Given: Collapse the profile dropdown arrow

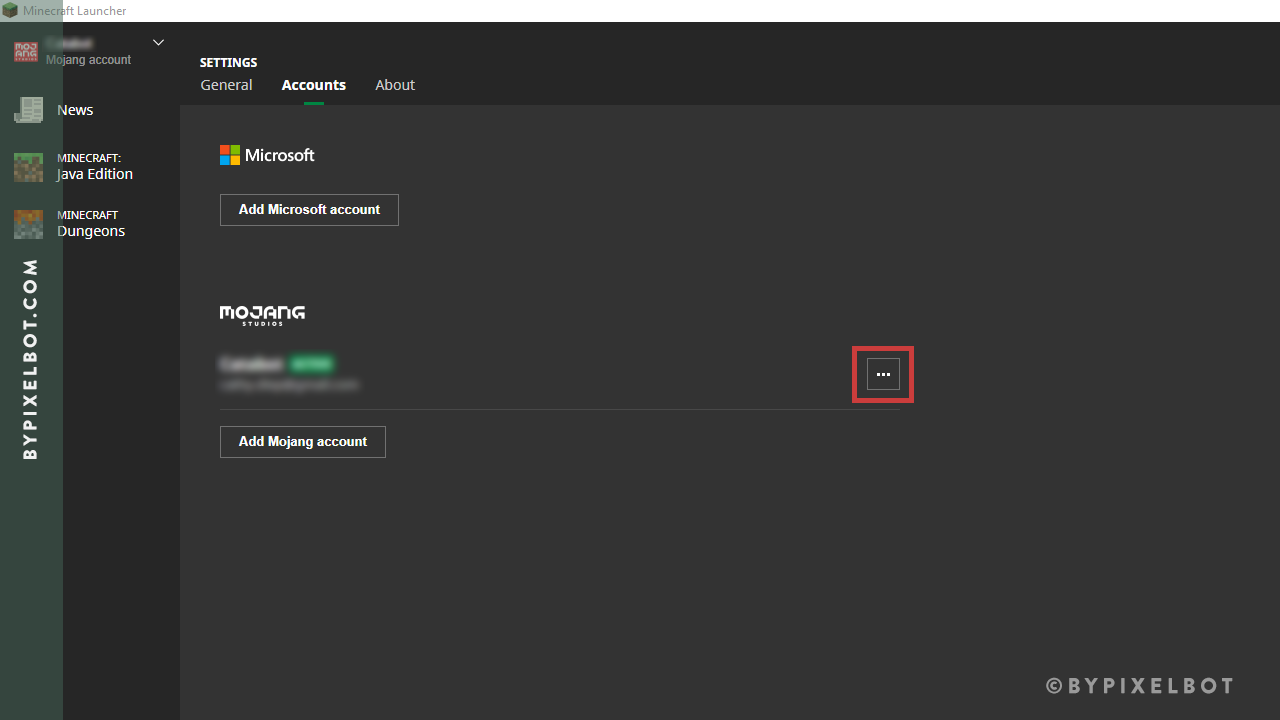Looking at the screenshot, I should pyautogui.click(x=158, y=42).
